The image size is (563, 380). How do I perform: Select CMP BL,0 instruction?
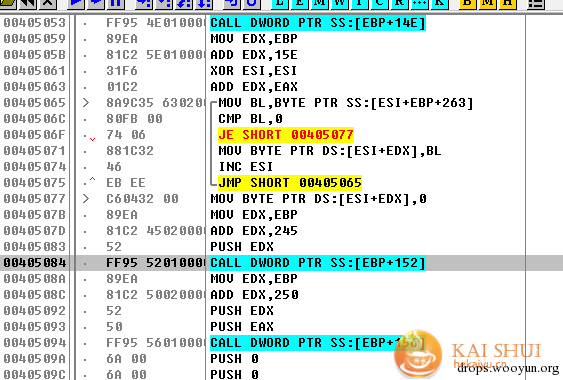250,119
